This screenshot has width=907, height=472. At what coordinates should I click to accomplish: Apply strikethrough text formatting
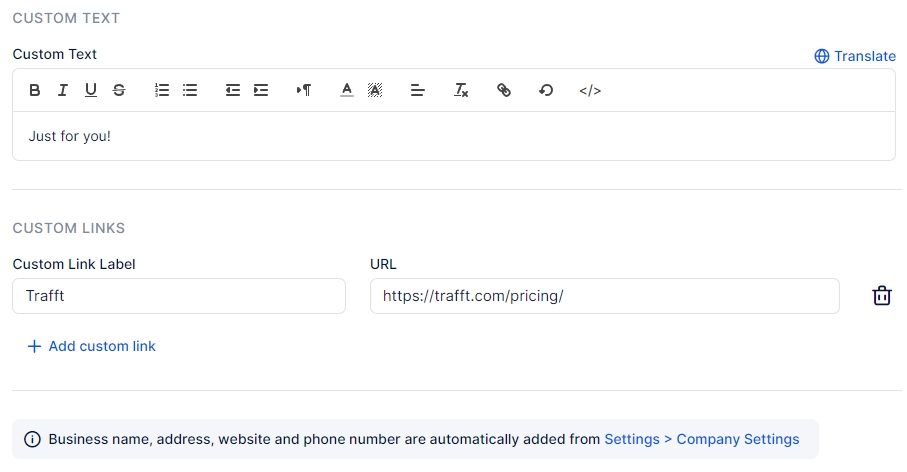coord(119,90)
